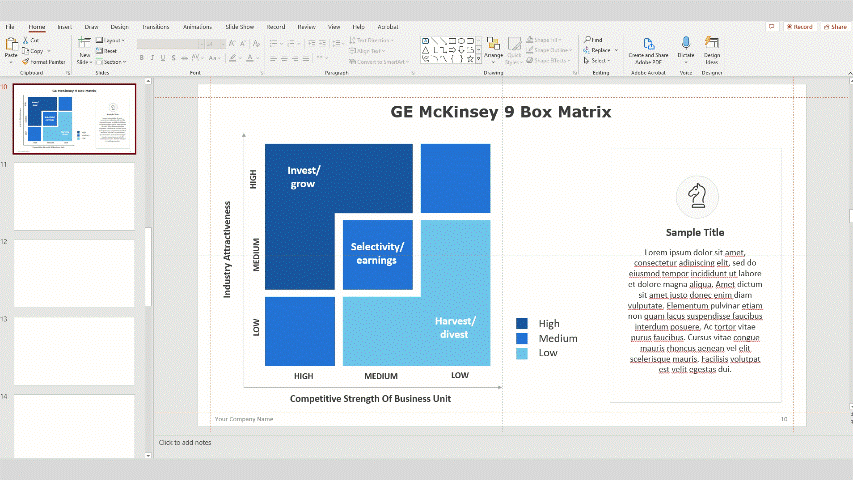Decrease list indent level

[312, 44]
